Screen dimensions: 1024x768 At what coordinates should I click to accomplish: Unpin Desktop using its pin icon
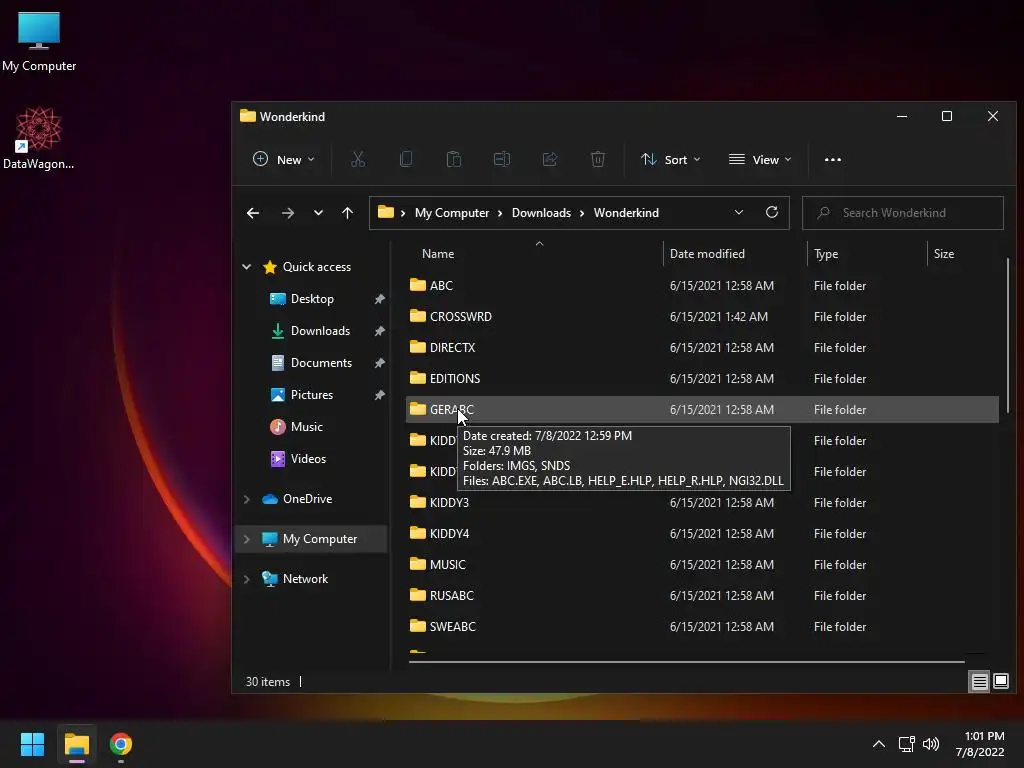pyautogui.click(x=379, y=299)
